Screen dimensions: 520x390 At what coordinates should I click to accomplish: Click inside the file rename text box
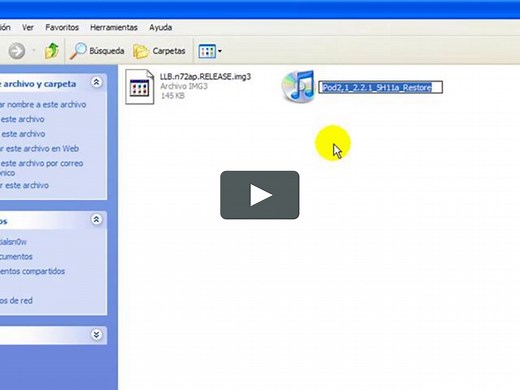coord(380,87)
